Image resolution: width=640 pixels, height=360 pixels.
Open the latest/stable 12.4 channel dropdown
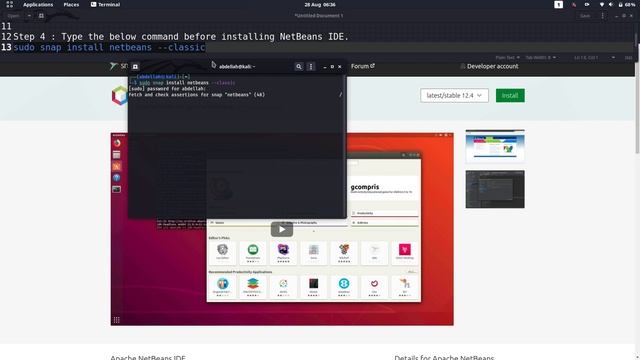click(454, 96)
